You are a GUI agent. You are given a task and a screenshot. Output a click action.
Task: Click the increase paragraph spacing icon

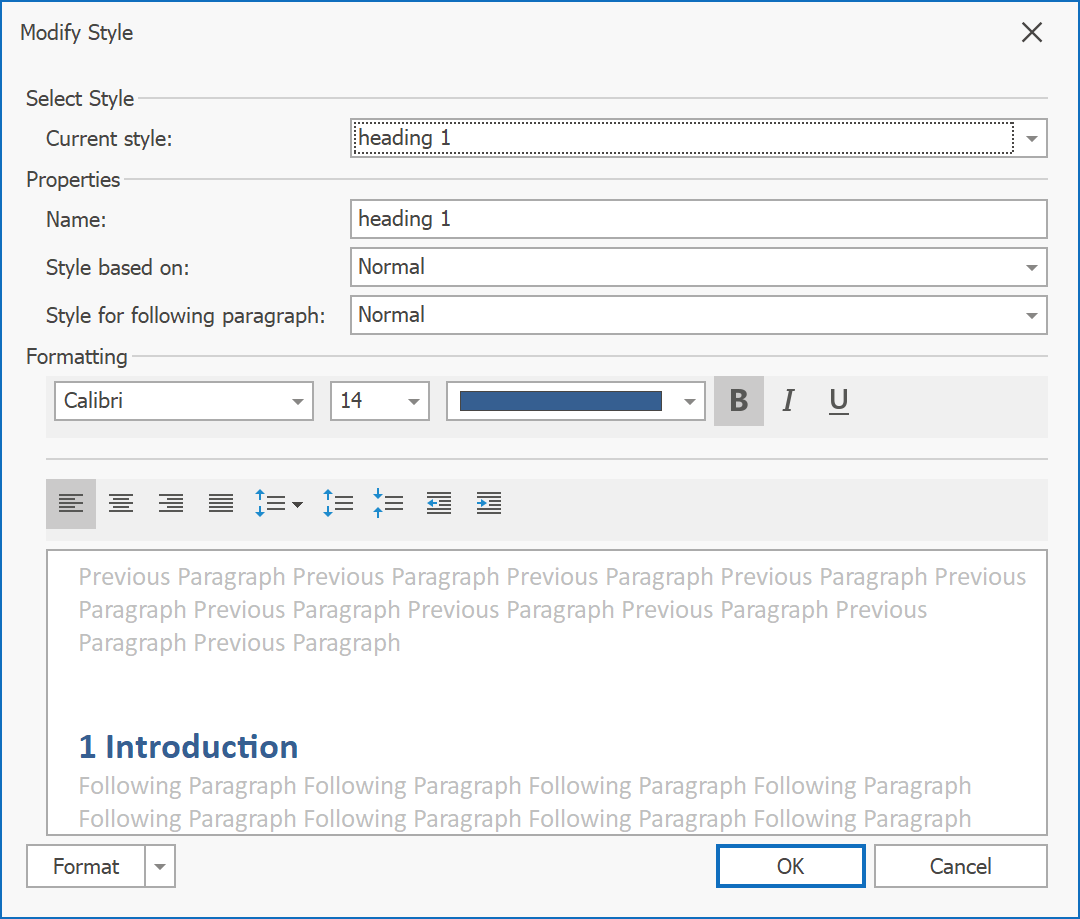[x=337, y=503]
